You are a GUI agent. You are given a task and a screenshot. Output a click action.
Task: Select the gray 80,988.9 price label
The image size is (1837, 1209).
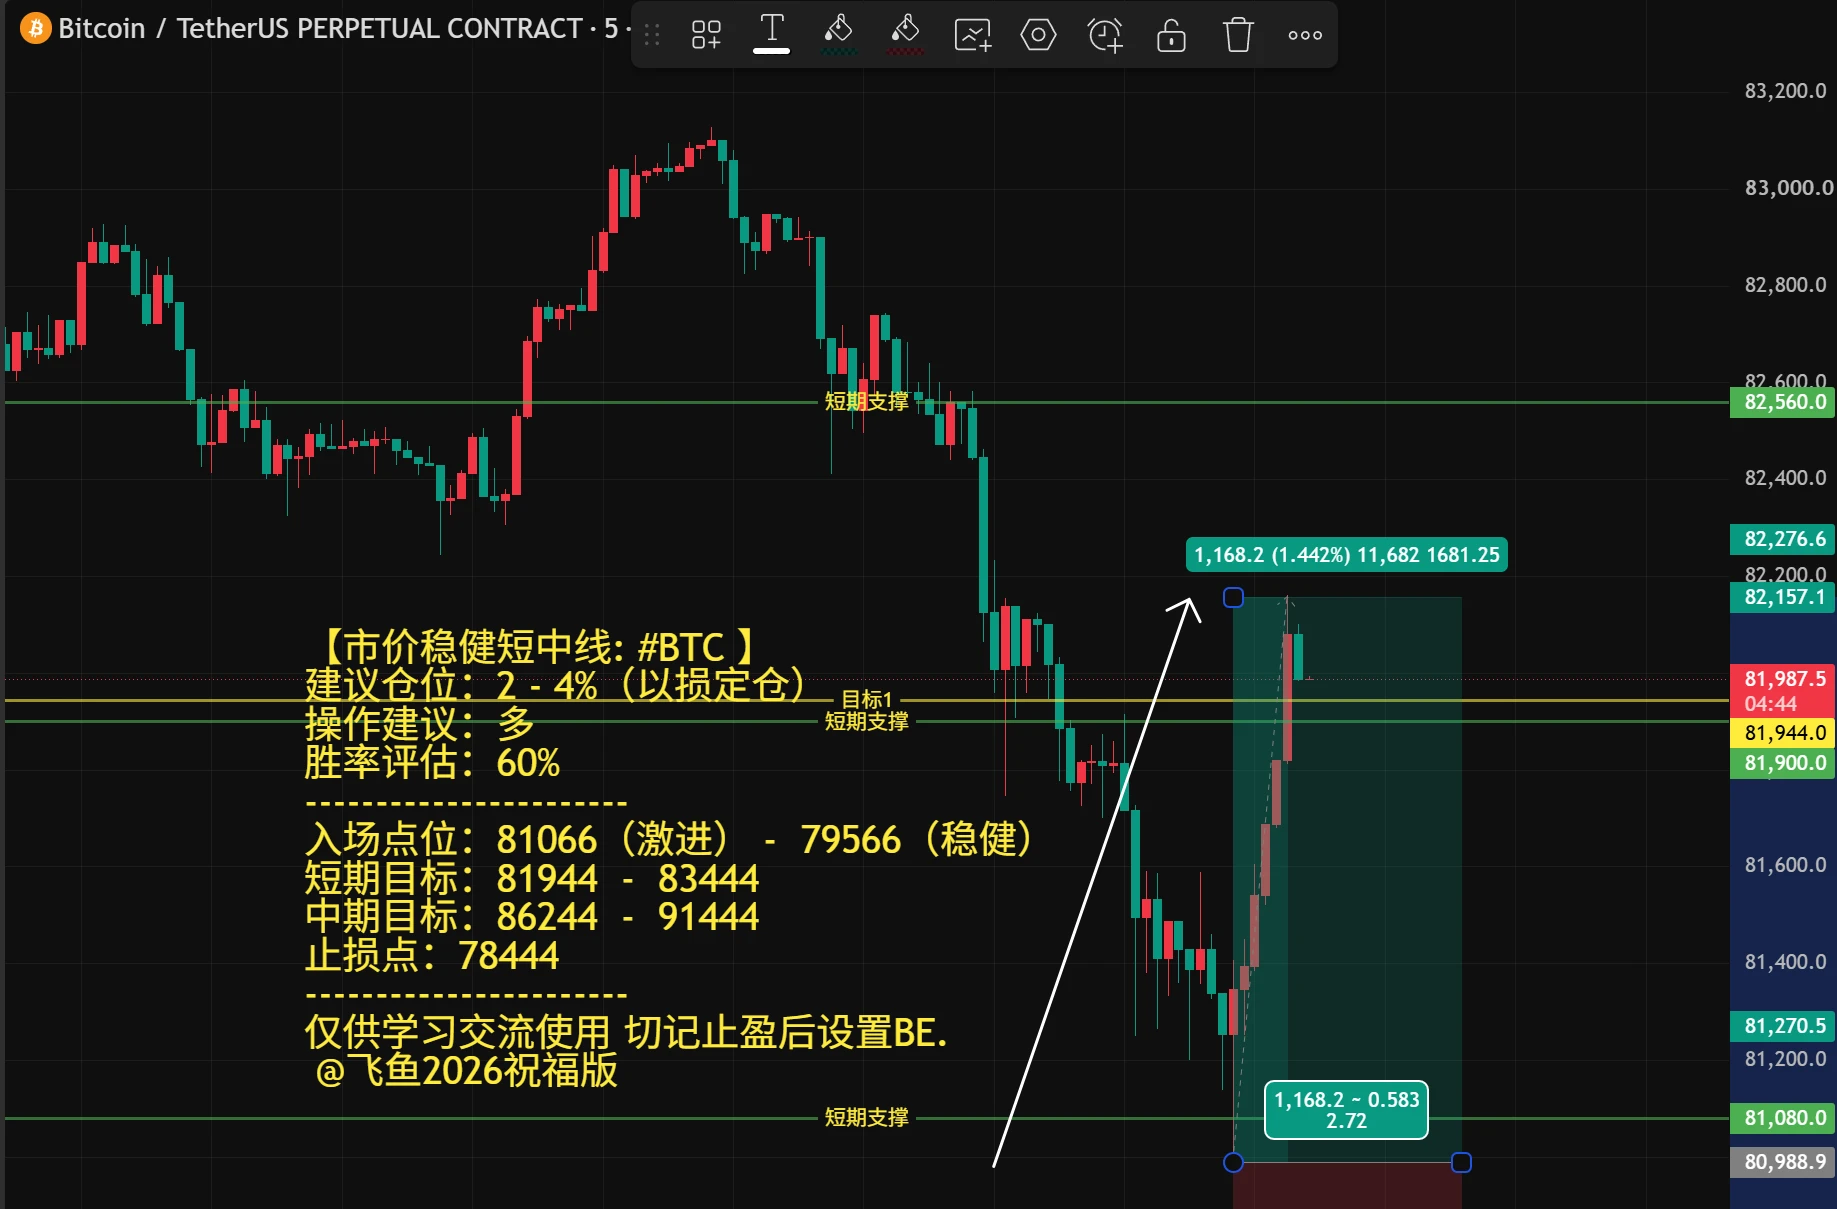1784,1162
